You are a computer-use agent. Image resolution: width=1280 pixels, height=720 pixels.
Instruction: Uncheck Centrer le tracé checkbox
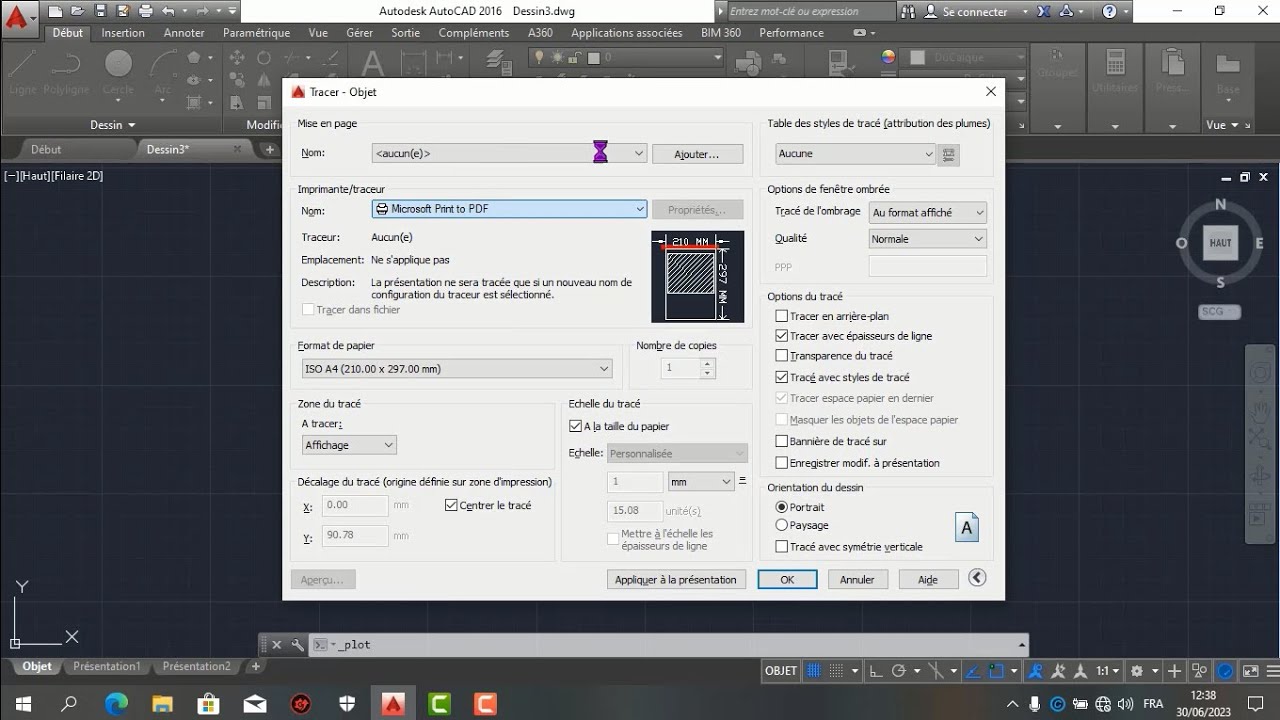451,505
